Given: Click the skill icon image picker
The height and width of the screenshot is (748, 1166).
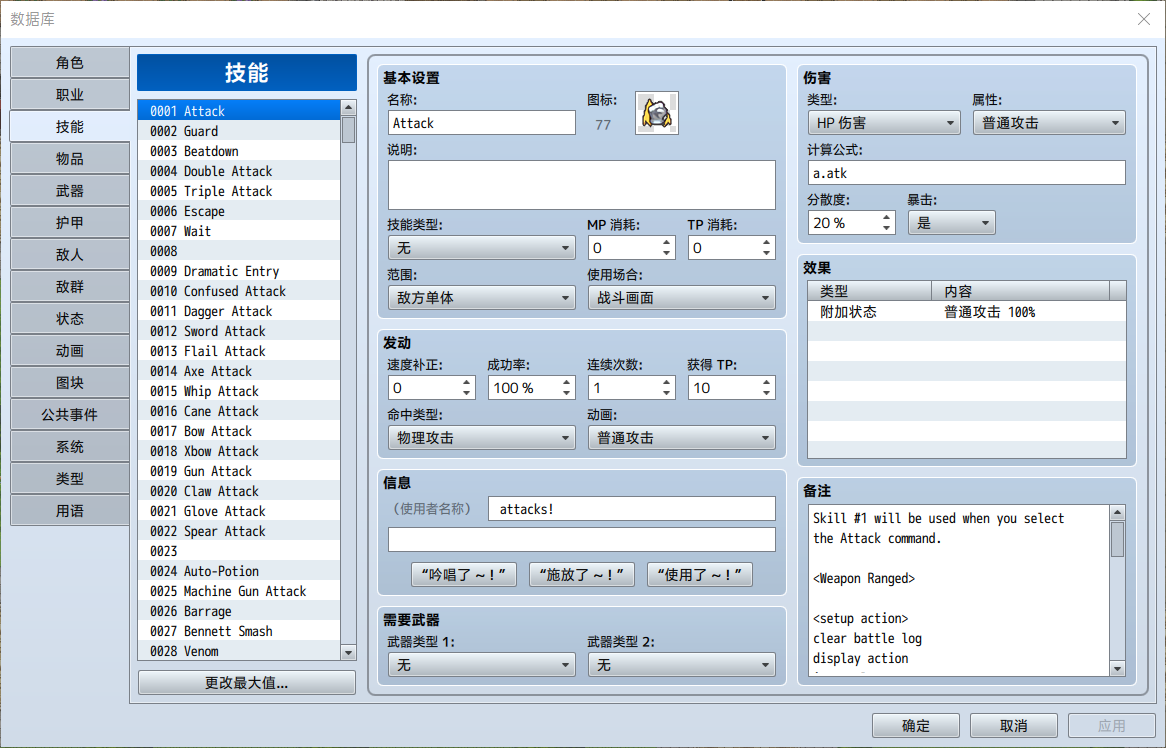Looking at the screenshot, I should [657, 113].
